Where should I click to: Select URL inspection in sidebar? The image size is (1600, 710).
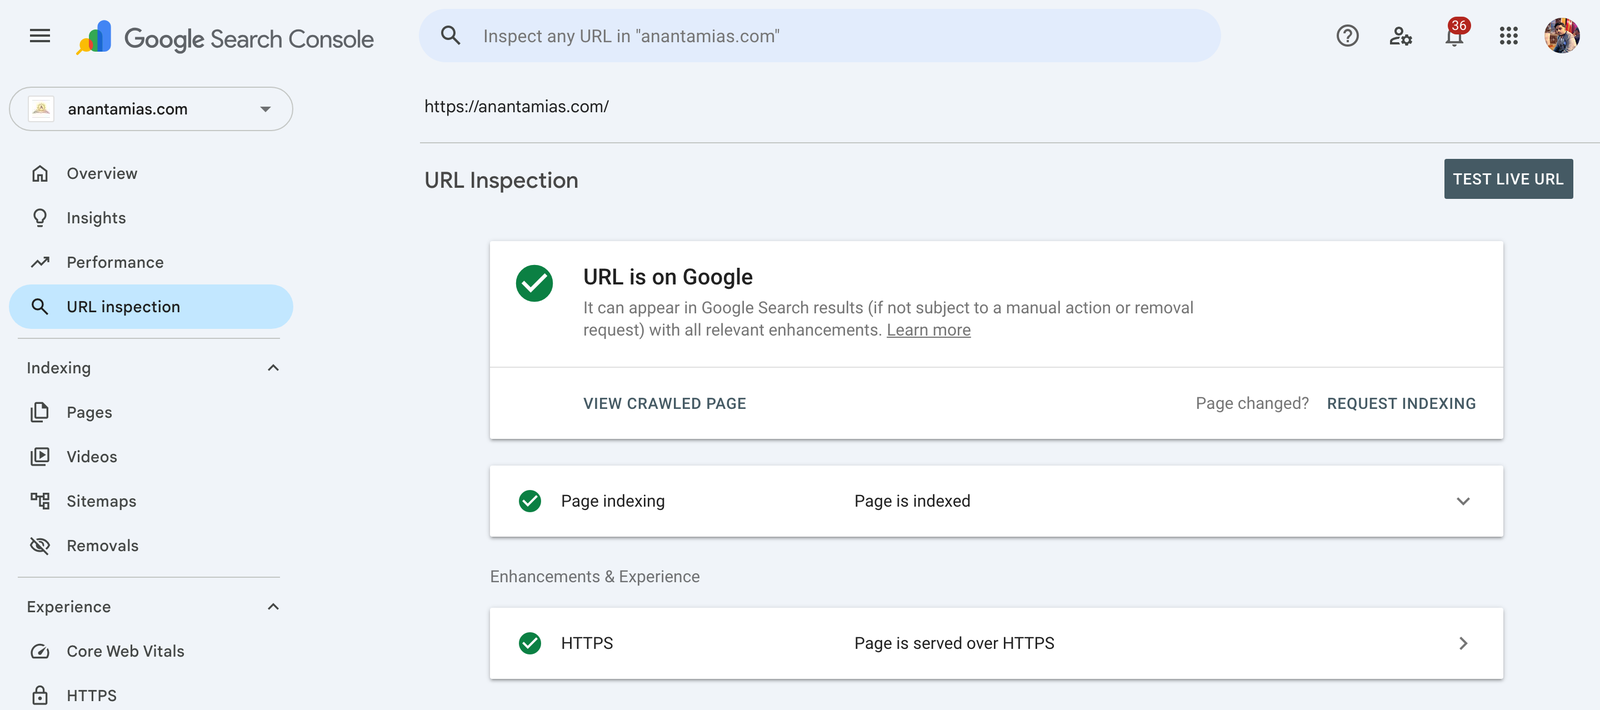[x=151, y=307]
